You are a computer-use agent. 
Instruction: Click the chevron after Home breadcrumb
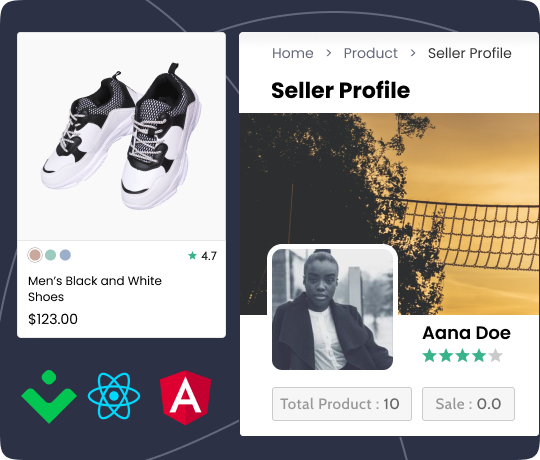coord(329,53)
